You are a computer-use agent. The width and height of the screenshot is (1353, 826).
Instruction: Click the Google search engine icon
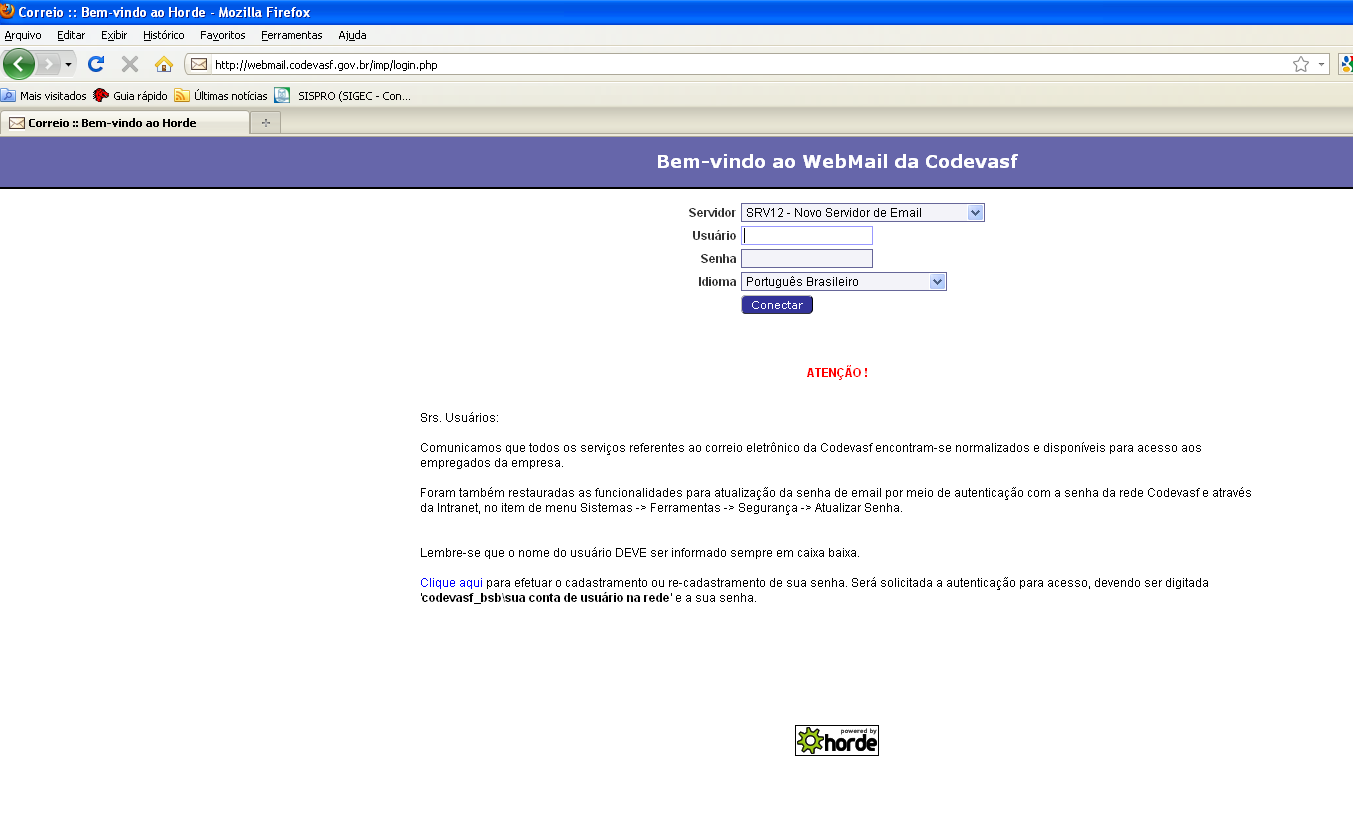(1346, 64)
